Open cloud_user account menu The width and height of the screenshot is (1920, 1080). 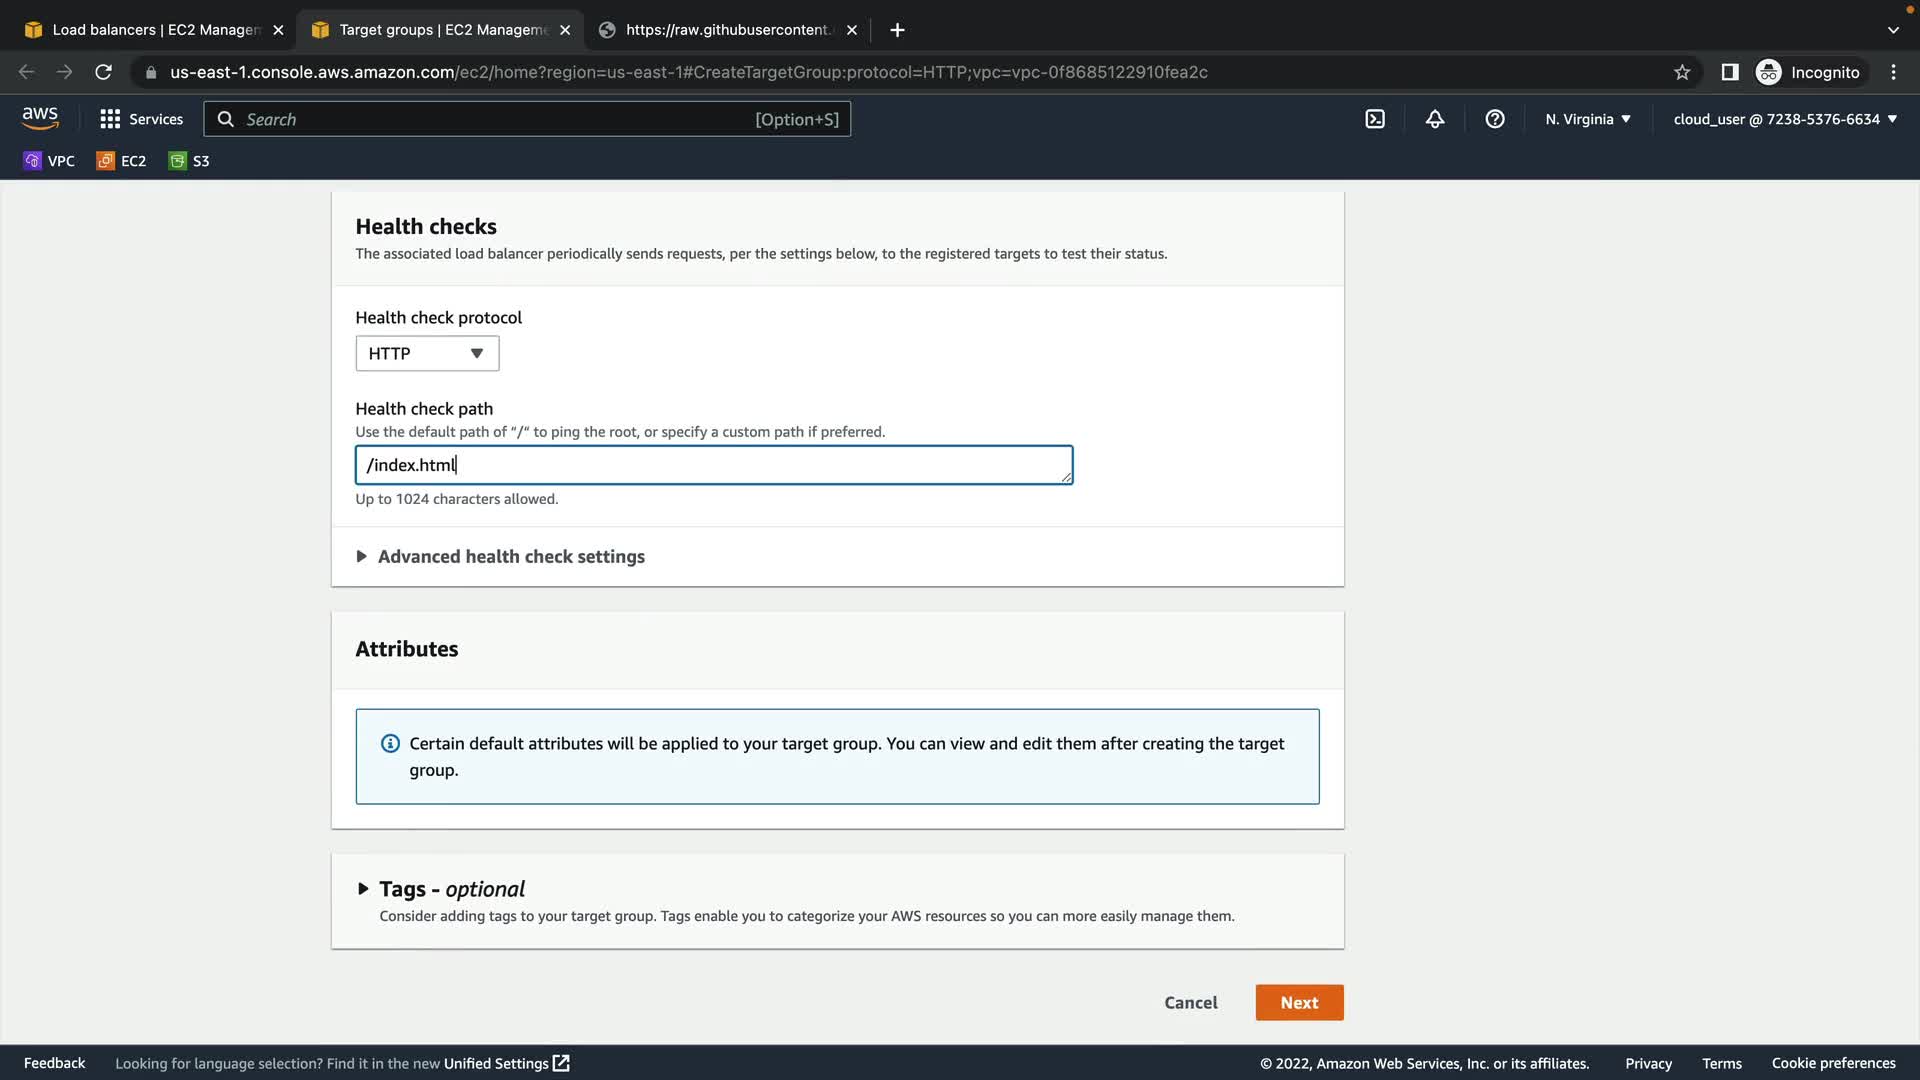[1784, 119]
